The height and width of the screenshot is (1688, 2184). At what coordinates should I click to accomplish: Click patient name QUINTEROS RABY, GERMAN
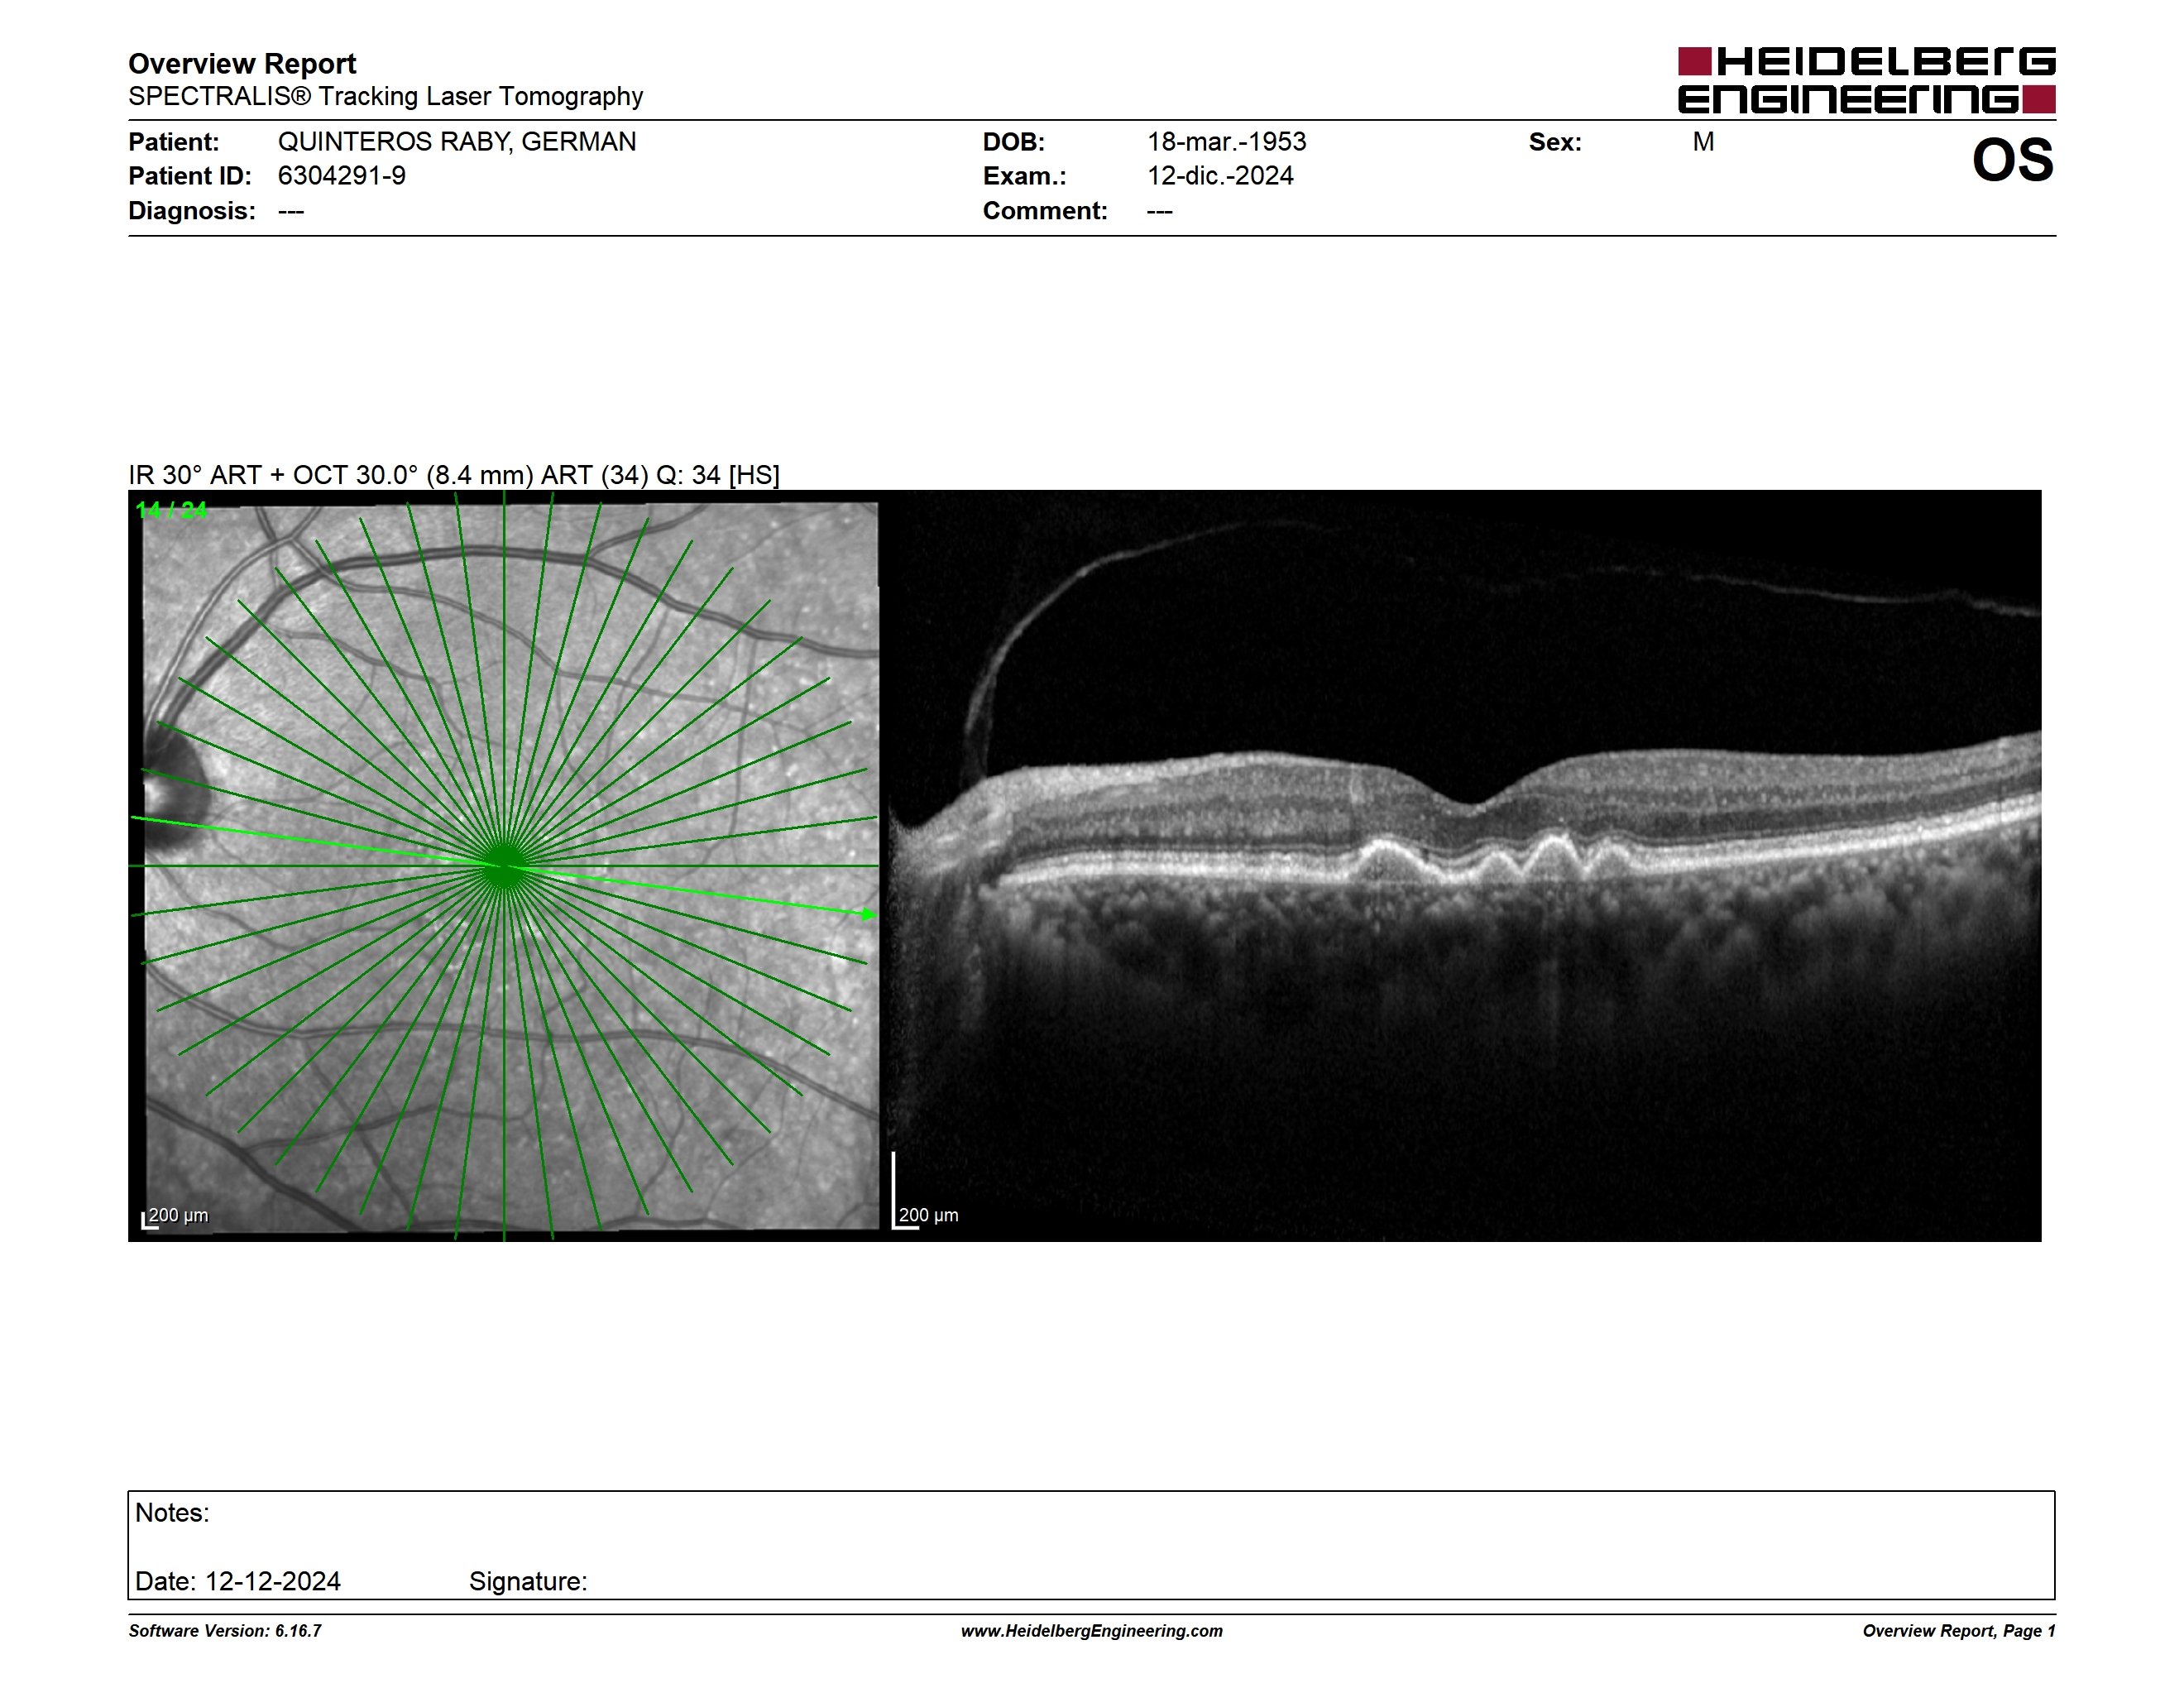coord(457,142)
